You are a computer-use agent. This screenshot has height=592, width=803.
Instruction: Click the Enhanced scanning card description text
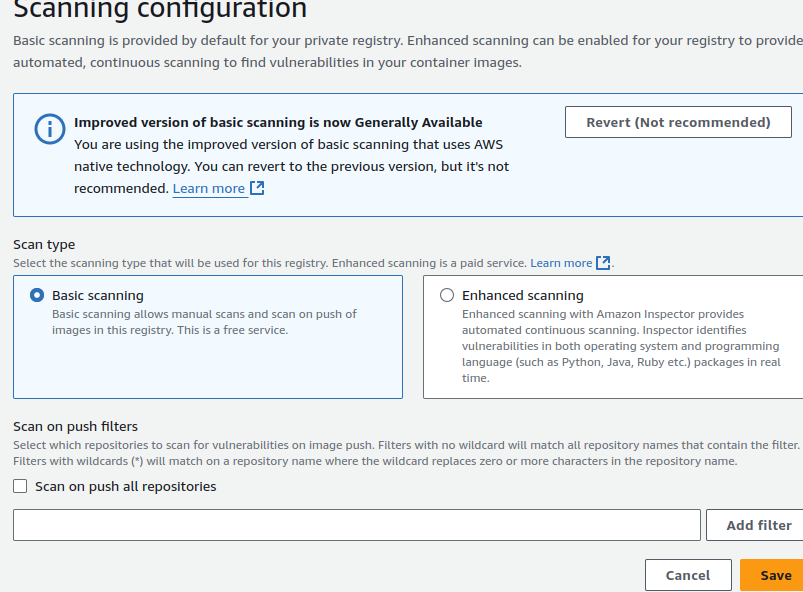click(620, 346)
